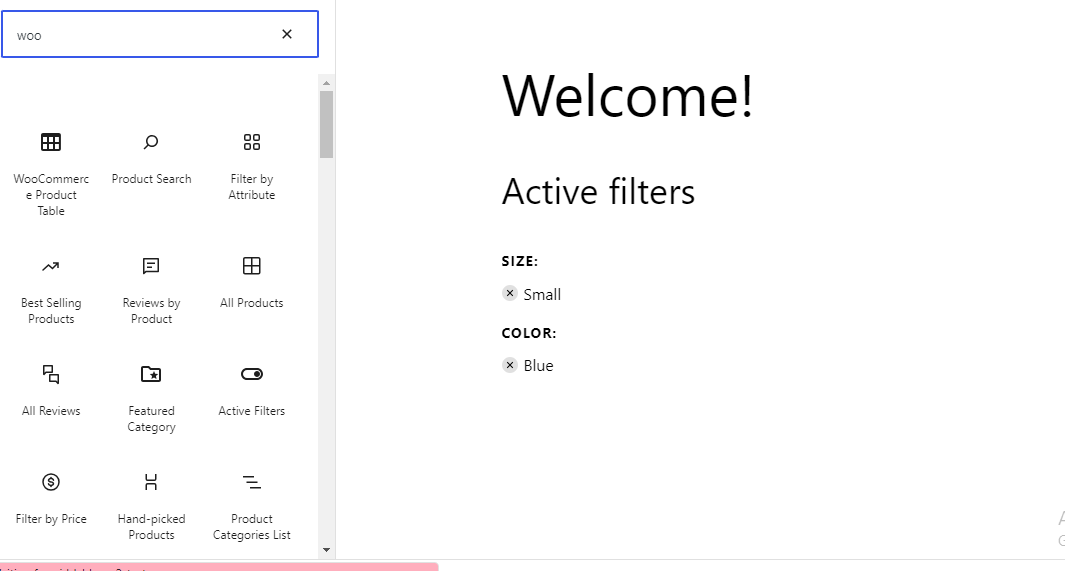Select the All Reviews block icon
The image size is (1065, 571).
tap(51, 375)
